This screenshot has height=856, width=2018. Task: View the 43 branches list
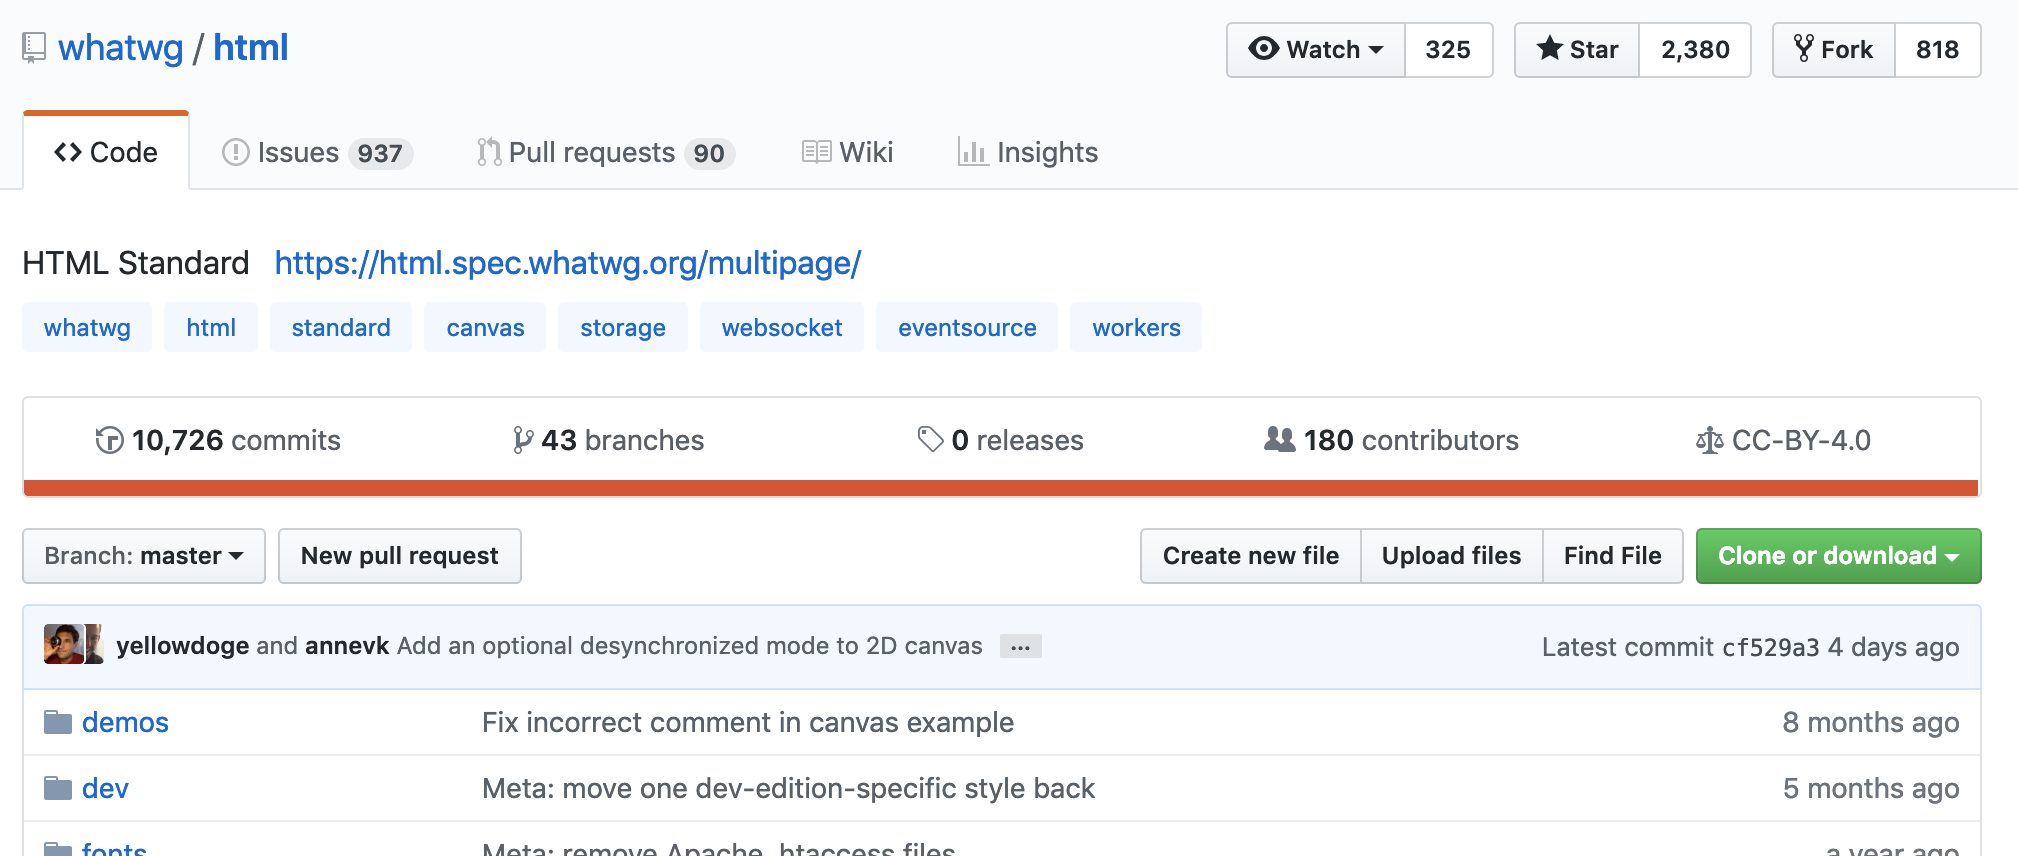[x=608, y=440]
